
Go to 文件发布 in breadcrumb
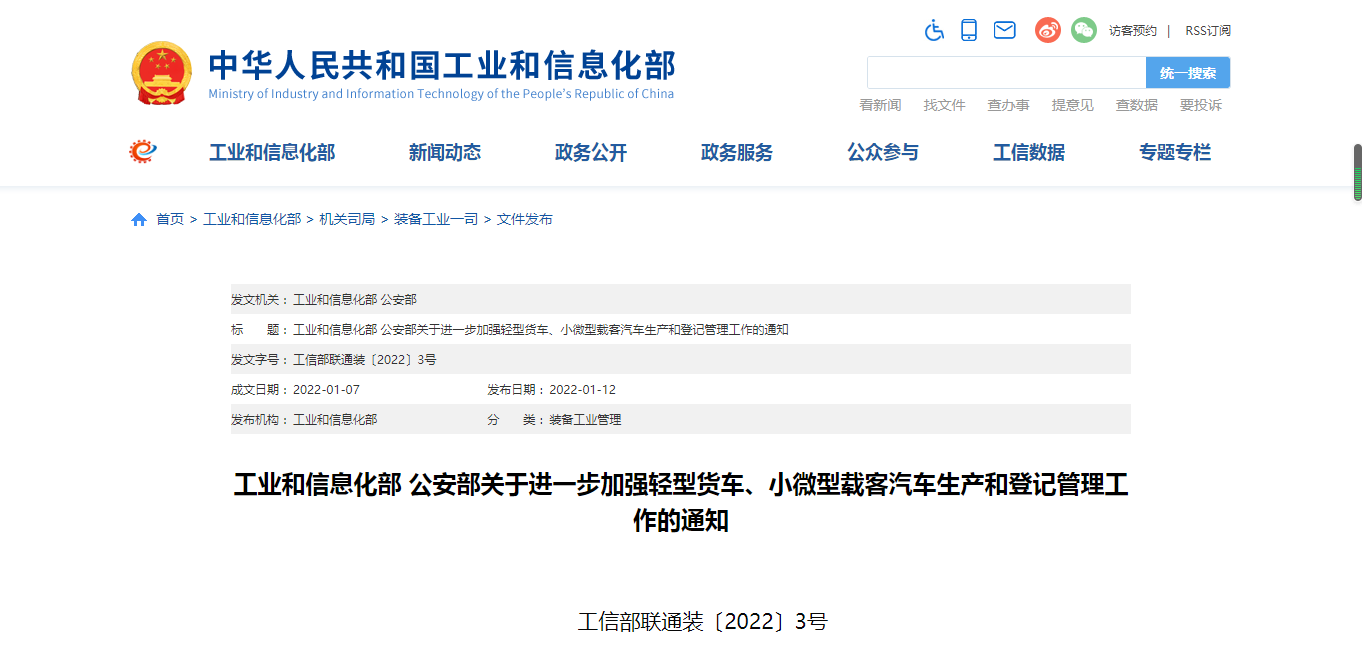click(x=525, y=219)
